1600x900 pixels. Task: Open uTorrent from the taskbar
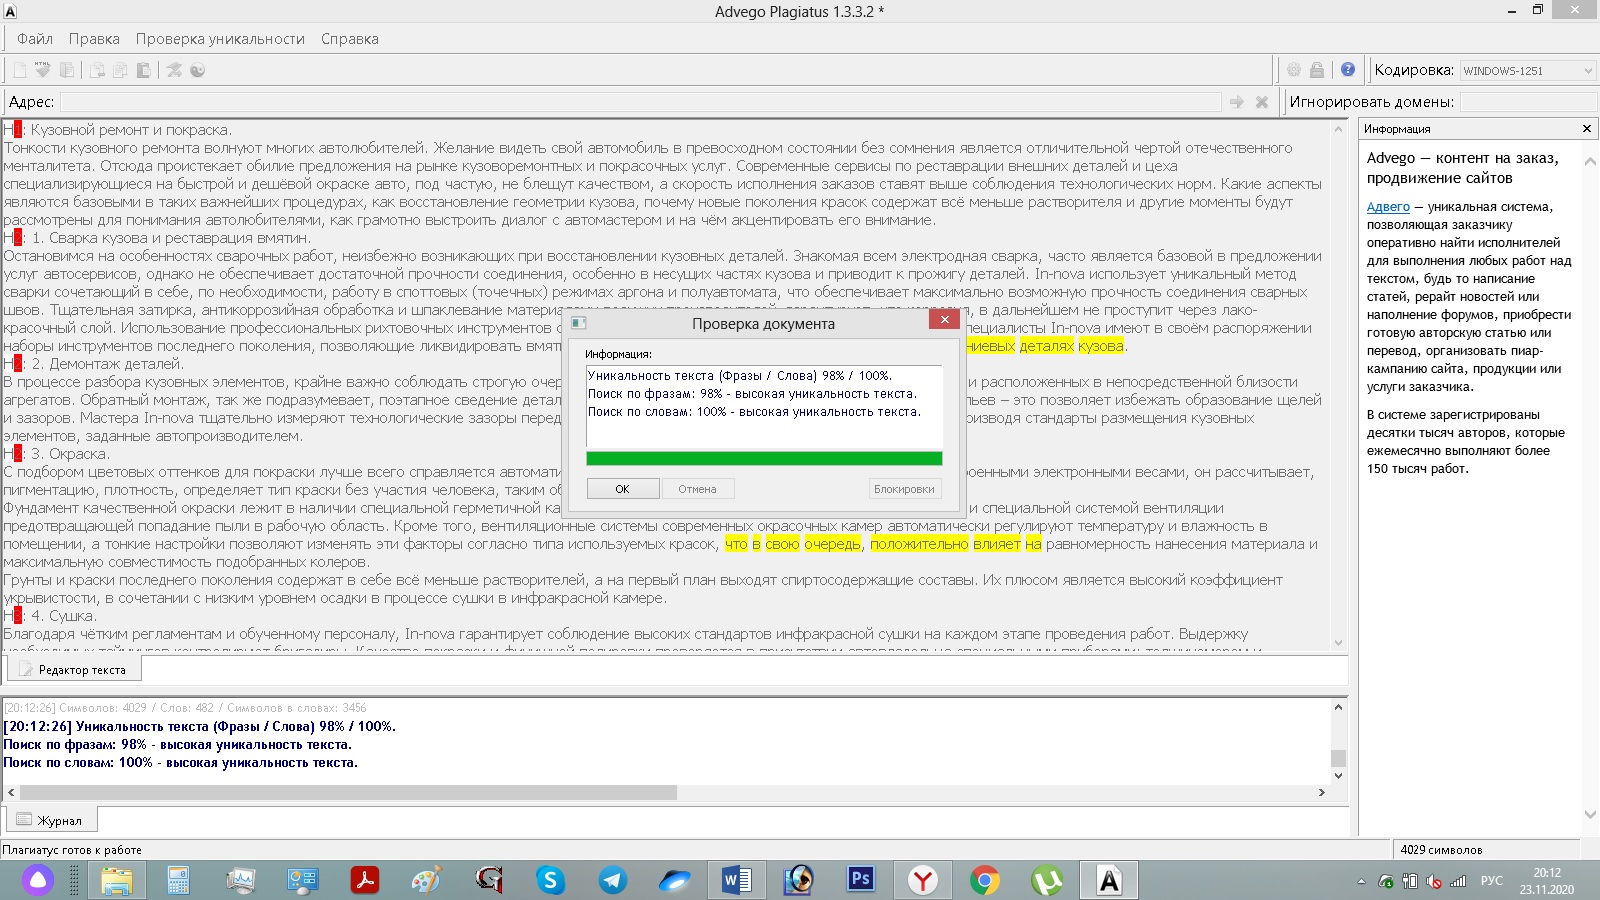[1046, 880]
